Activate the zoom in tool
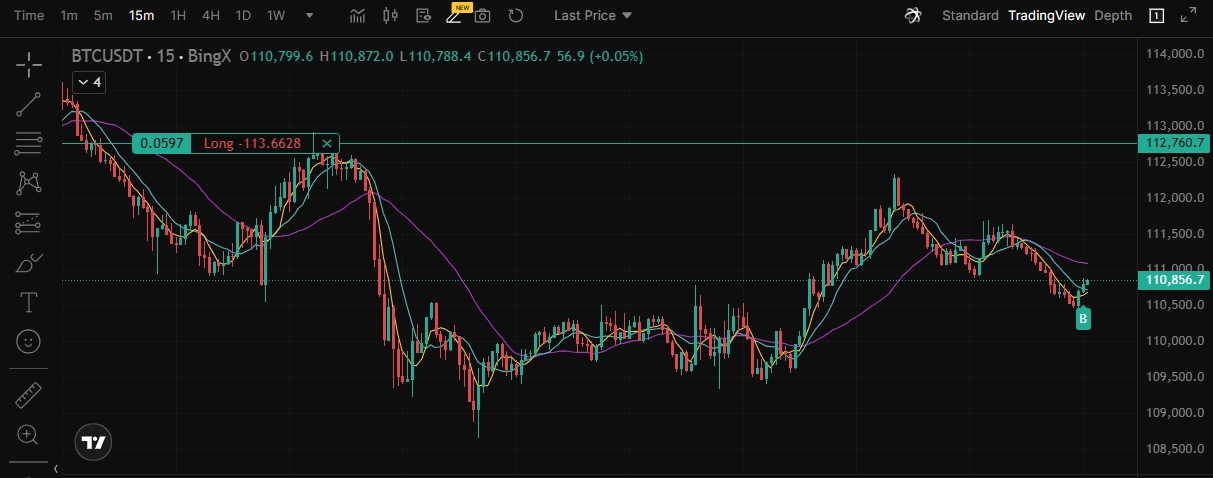Viewport: 1213px width, 478px height. 29,435
